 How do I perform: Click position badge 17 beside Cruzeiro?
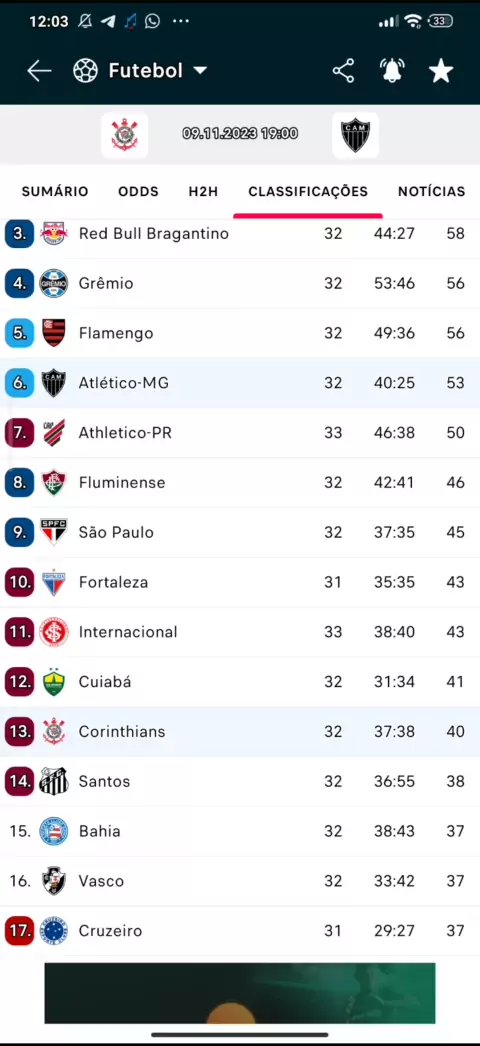(x=19, y=931)
